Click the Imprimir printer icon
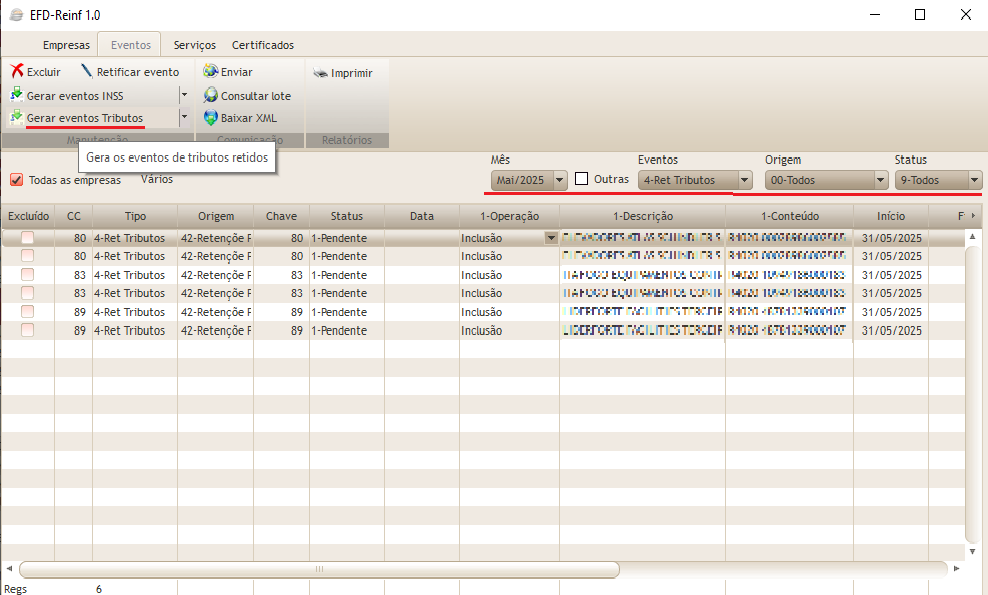This screenshot has height=595, width=988. (x=320, y=73)
